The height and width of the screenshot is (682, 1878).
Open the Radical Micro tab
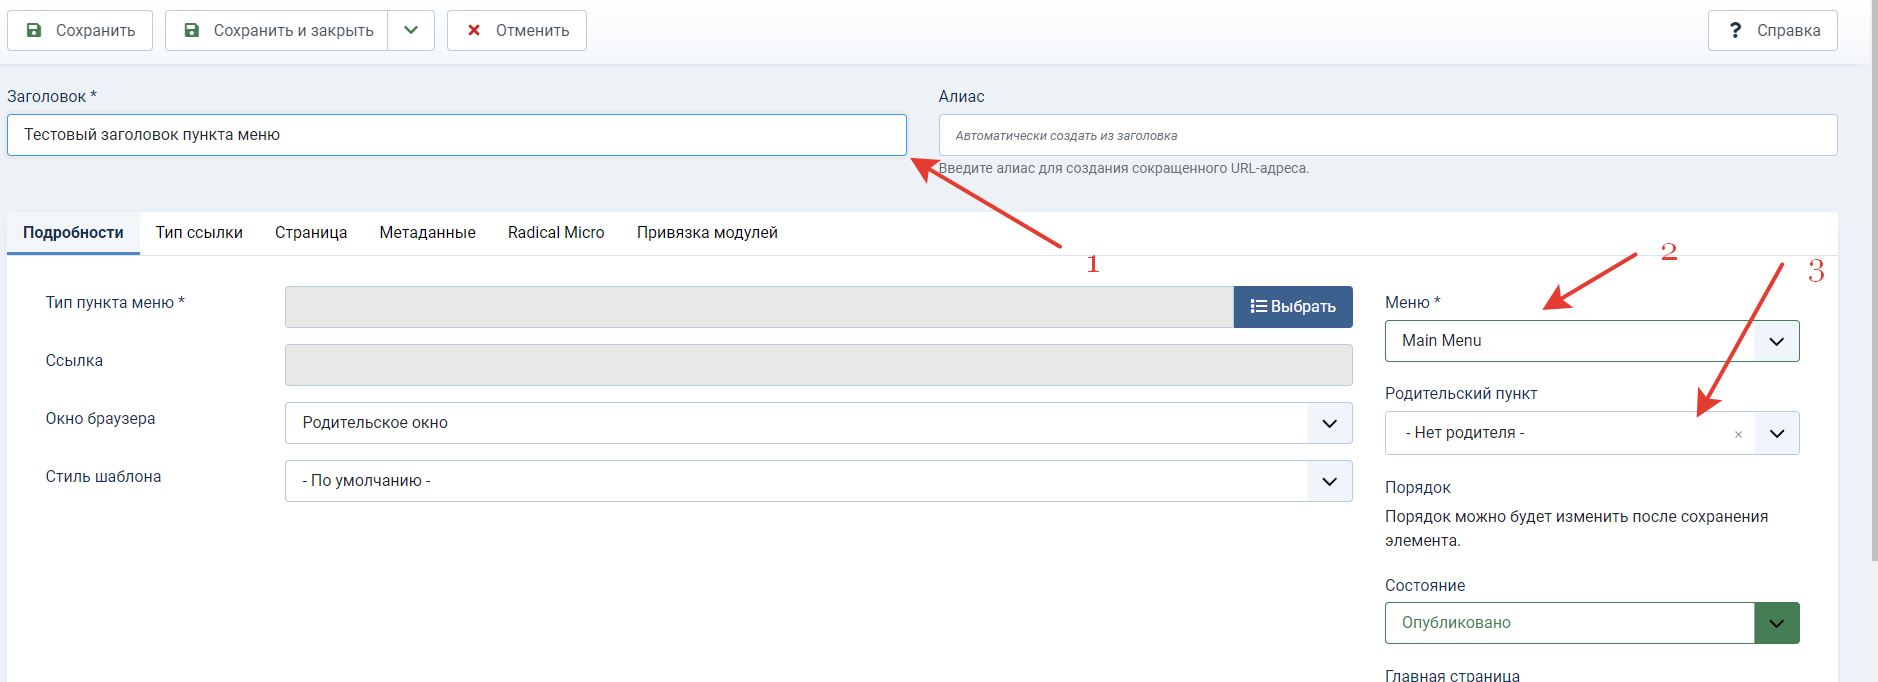pyautogui.click(x=556, y=233)
